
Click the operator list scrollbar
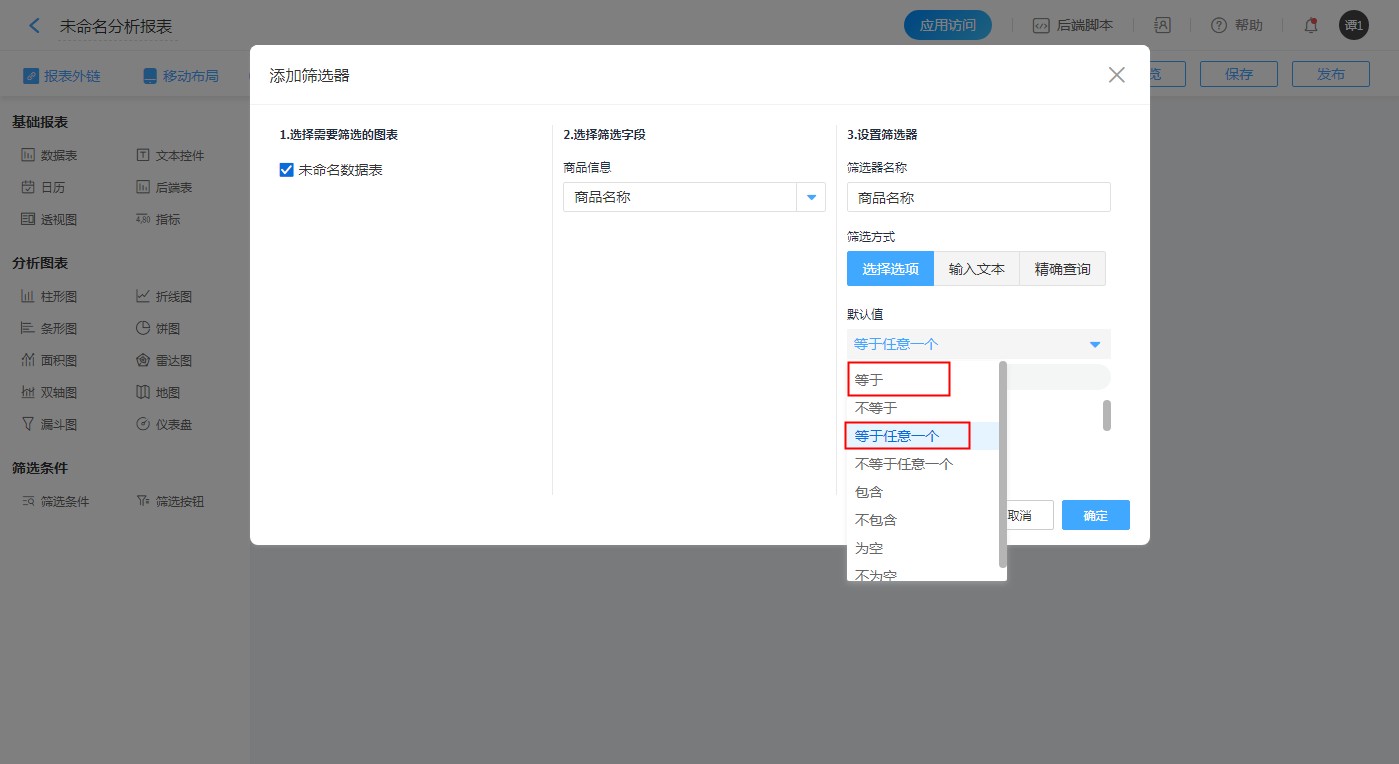1002,460
